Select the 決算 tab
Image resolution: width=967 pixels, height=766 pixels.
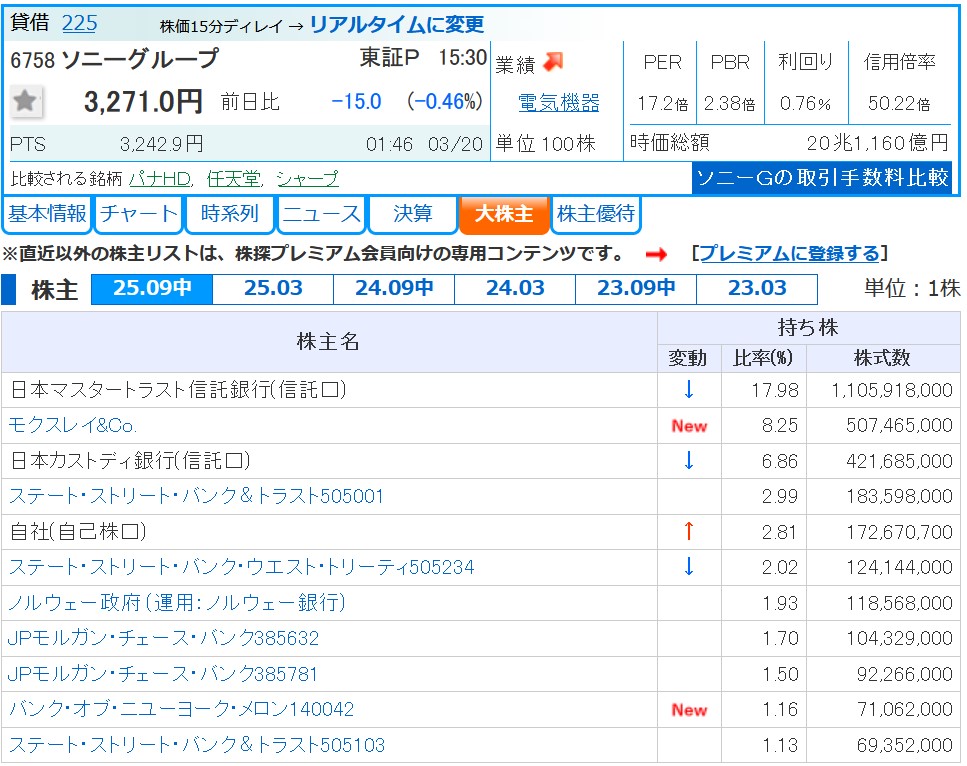[x=412, y=214]
